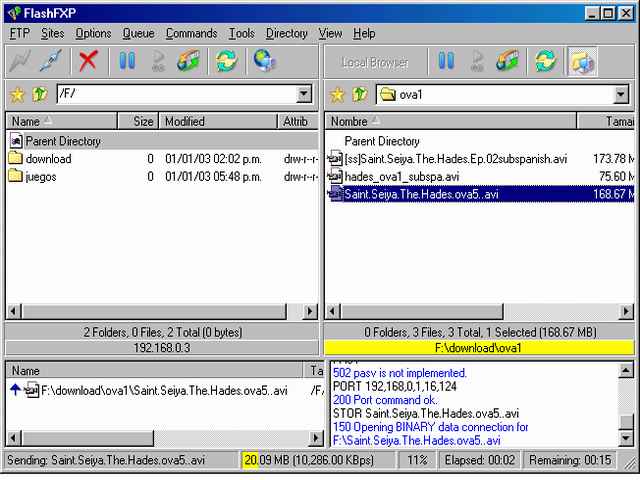Click the Connect lightning icon in left toolbar
640x480 pixels.
pos(20,61)
